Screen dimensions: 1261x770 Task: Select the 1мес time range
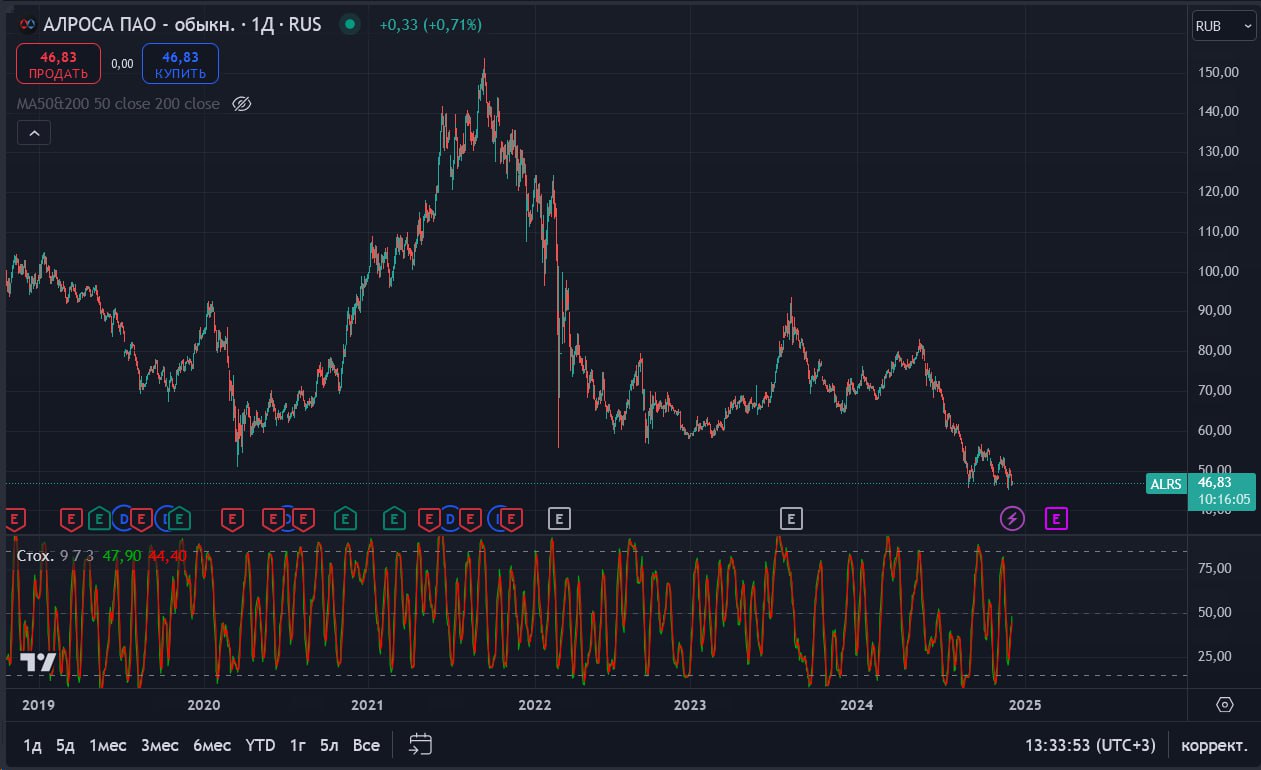click(x=108, y=745)
